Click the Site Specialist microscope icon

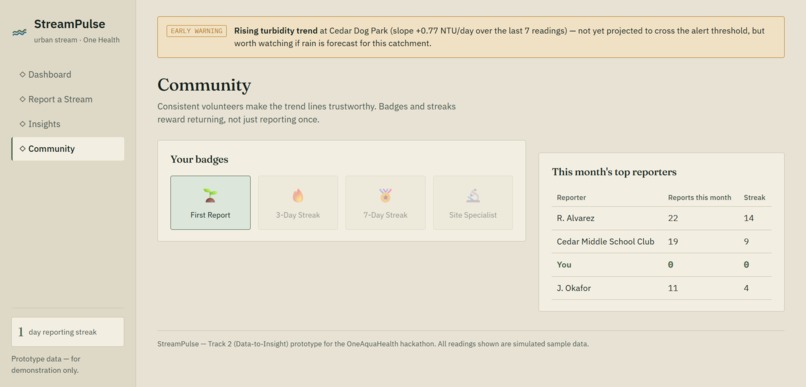click(473, 196)
